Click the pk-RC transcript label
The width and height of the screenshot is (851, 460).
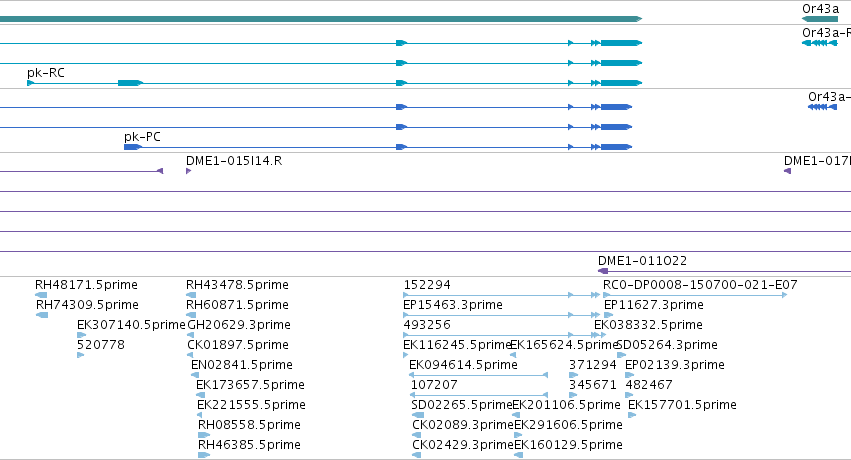tap(46, 73)
